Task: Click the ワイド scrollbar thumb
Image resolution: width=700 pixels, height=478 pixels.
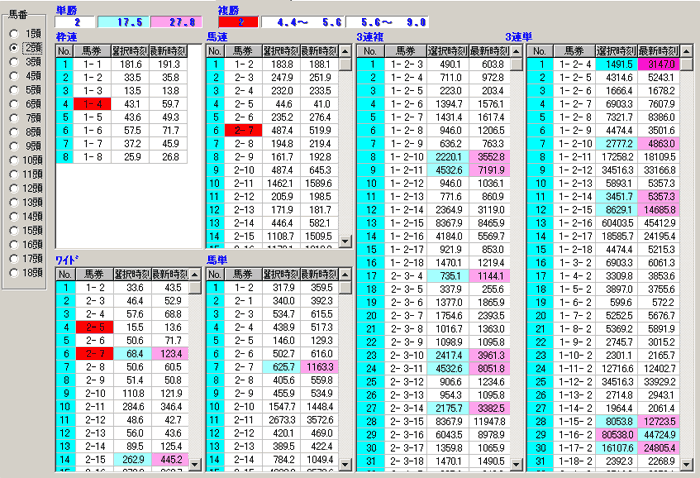Action: pos(195,287)
